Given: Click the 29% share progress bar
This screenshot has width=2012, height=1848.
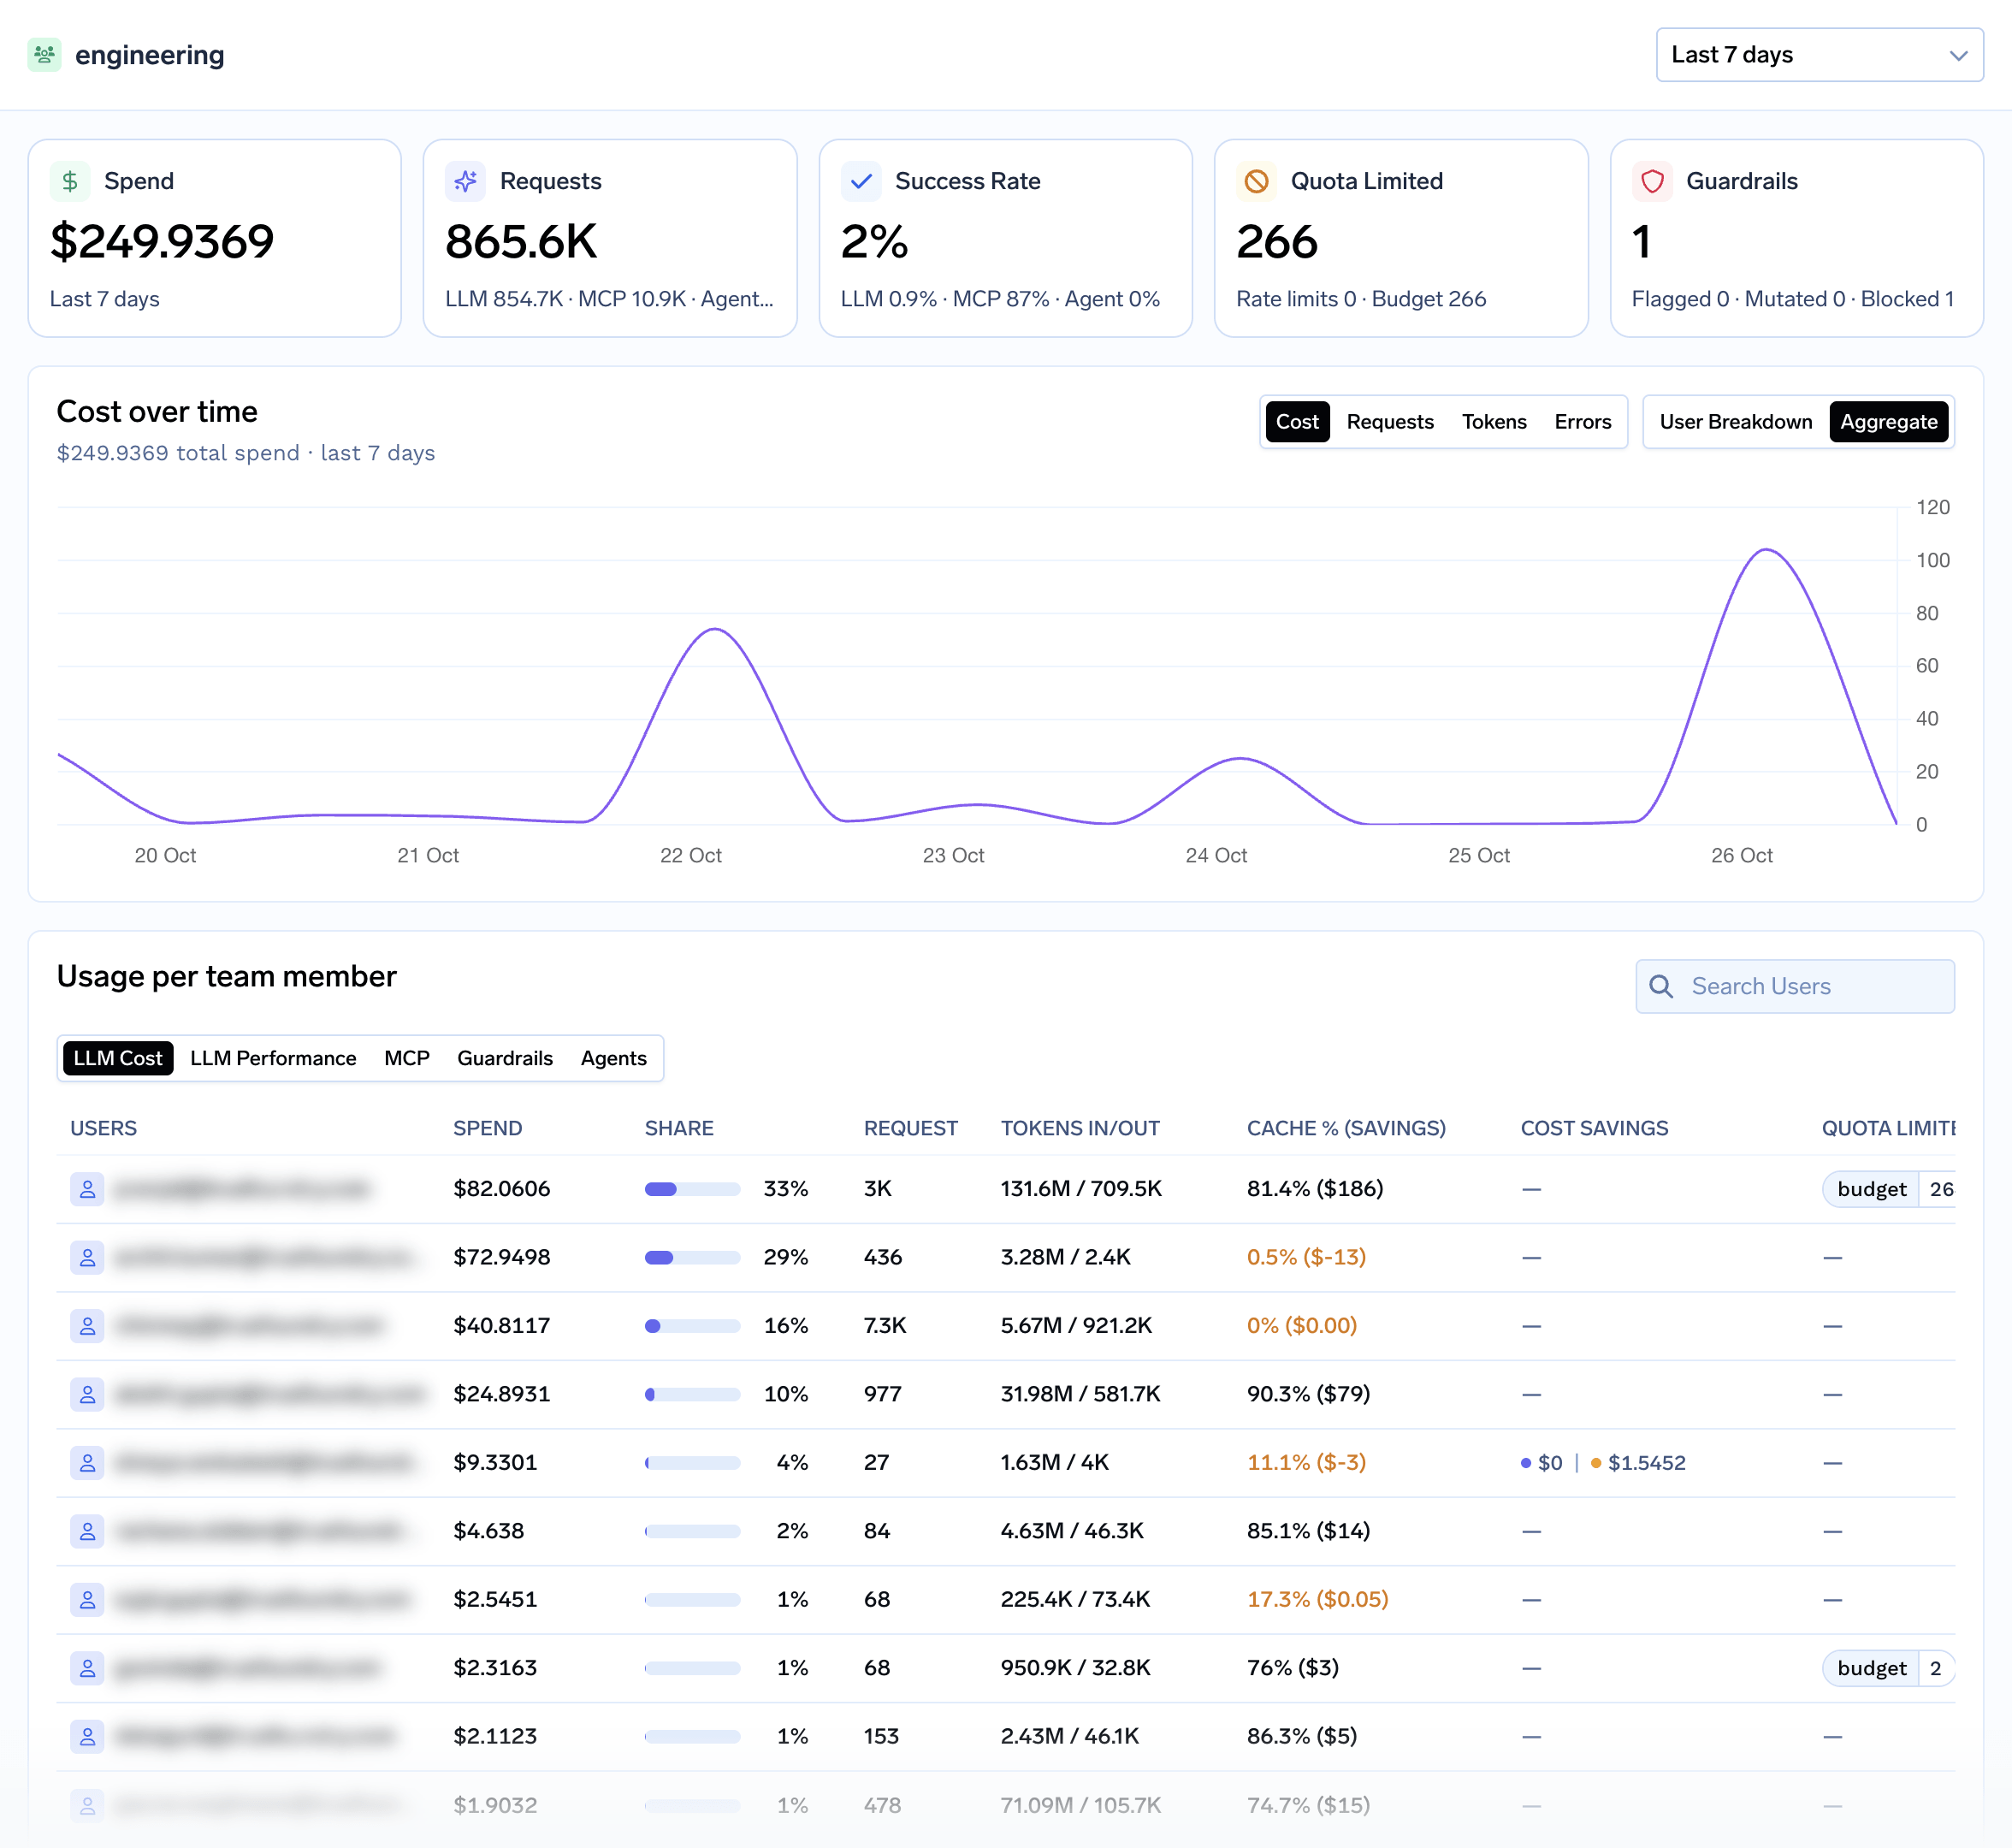Looking at the screenshot, I should (692, 1257).
